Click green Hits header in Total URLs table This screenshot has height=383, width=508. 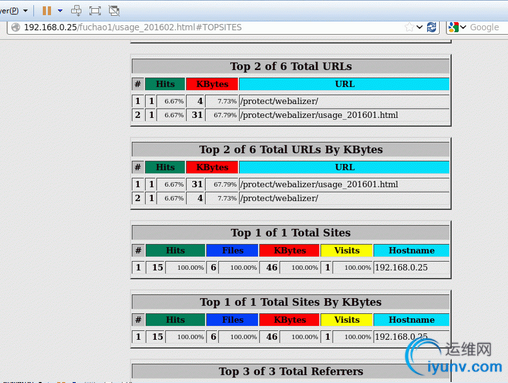[165, 84]
